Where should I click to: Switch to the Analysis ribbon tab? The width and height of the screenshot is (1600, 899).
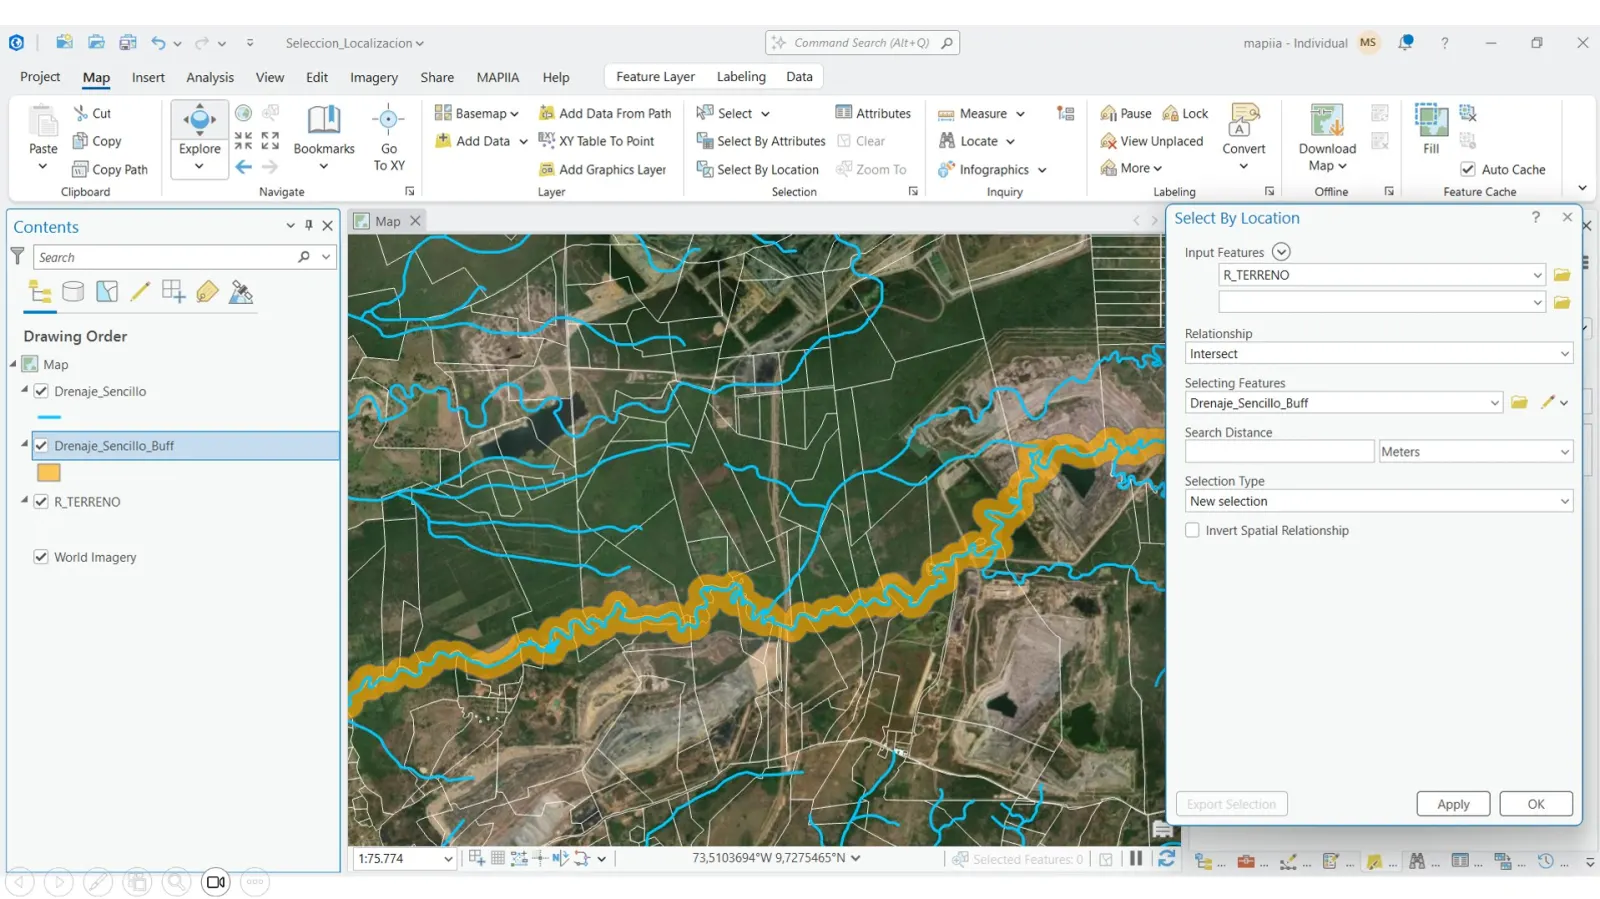pyautogui.click(x=210, y=77)
